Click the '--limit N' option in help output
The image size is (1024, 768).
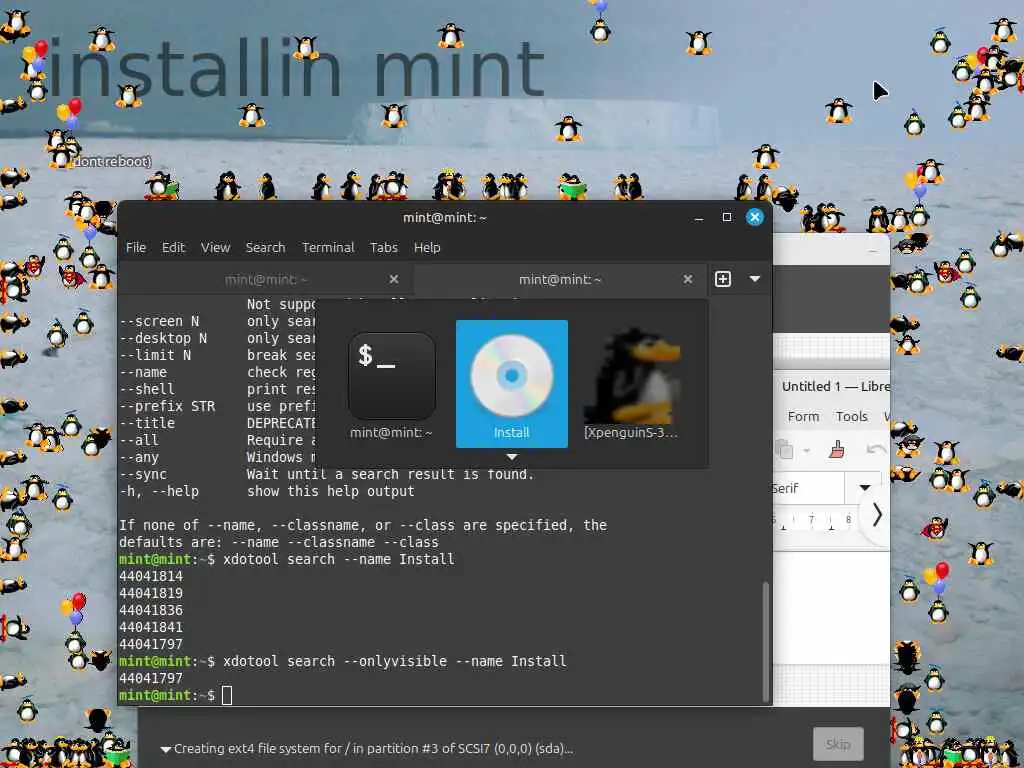(155, 355)
